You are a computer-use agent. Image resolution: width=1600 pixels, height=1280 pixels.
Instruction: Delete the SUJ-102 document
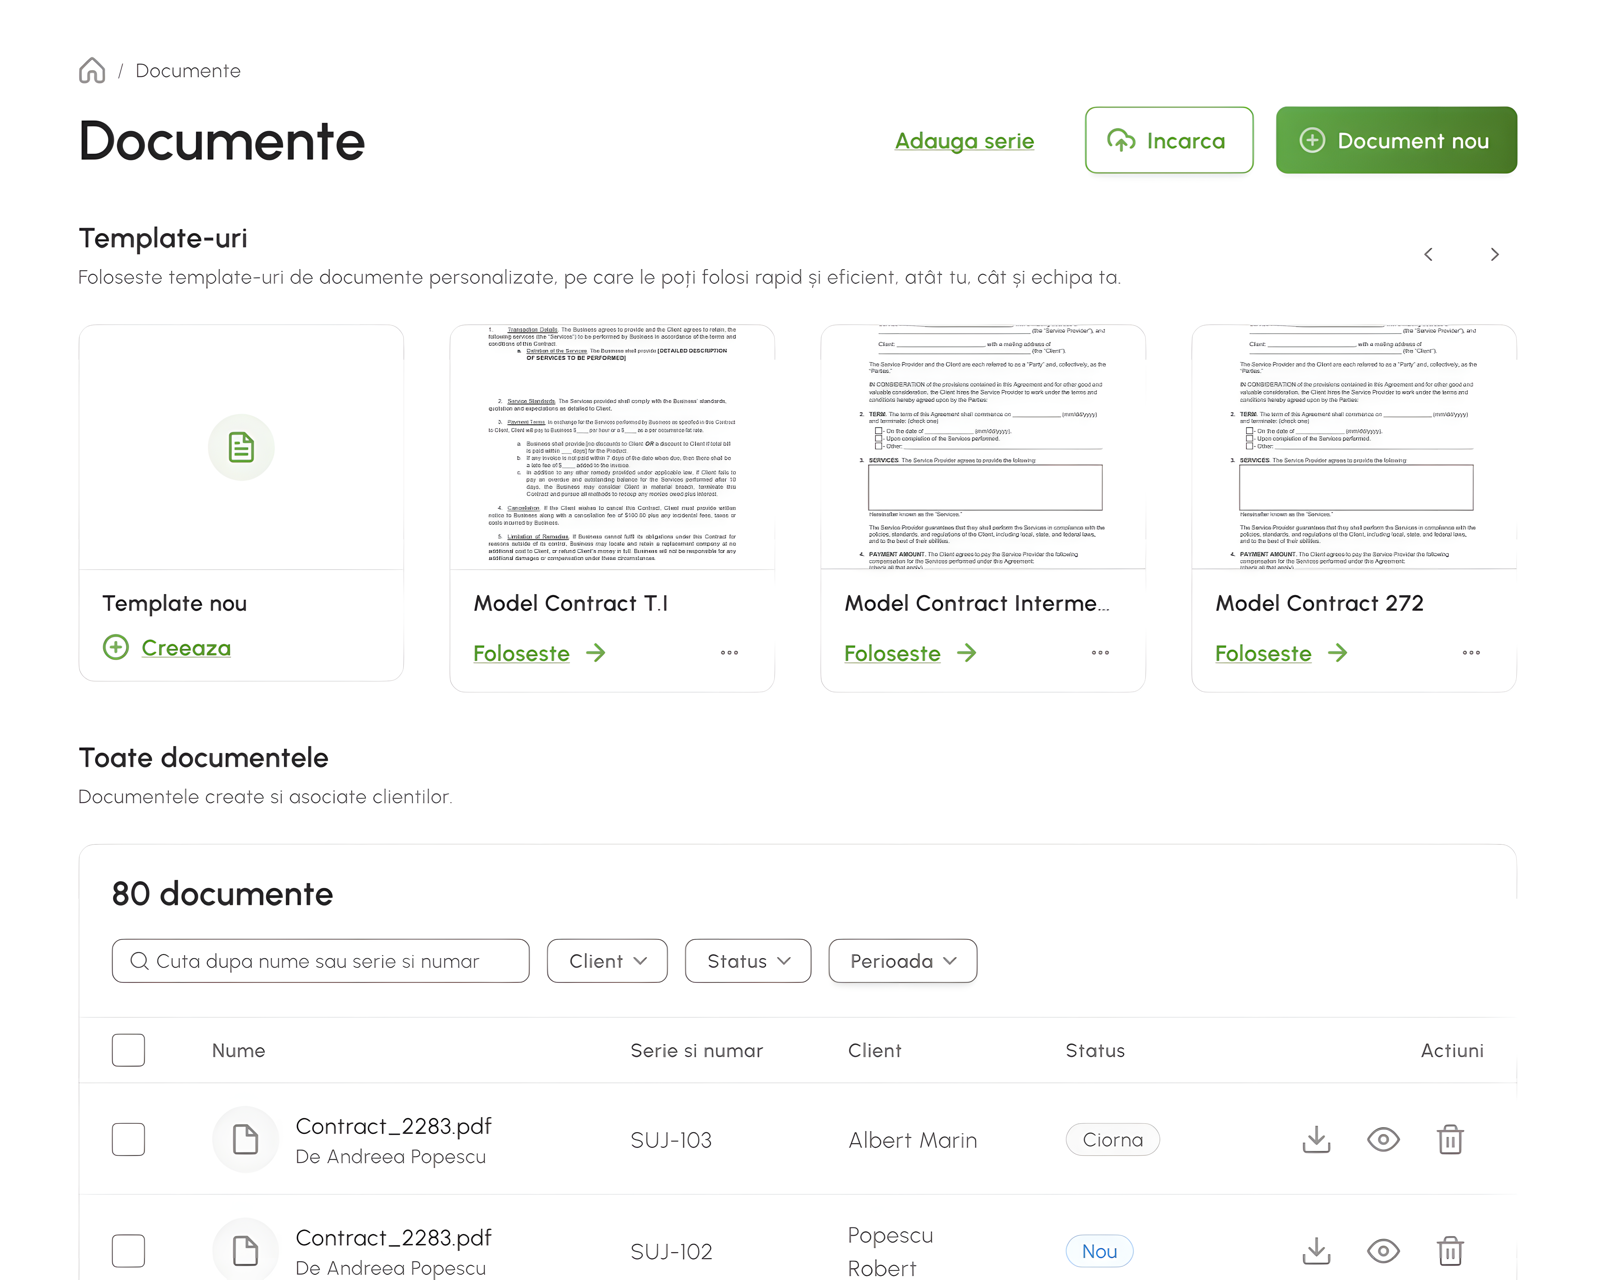pyautogui.click(x=1451, y=1251)
